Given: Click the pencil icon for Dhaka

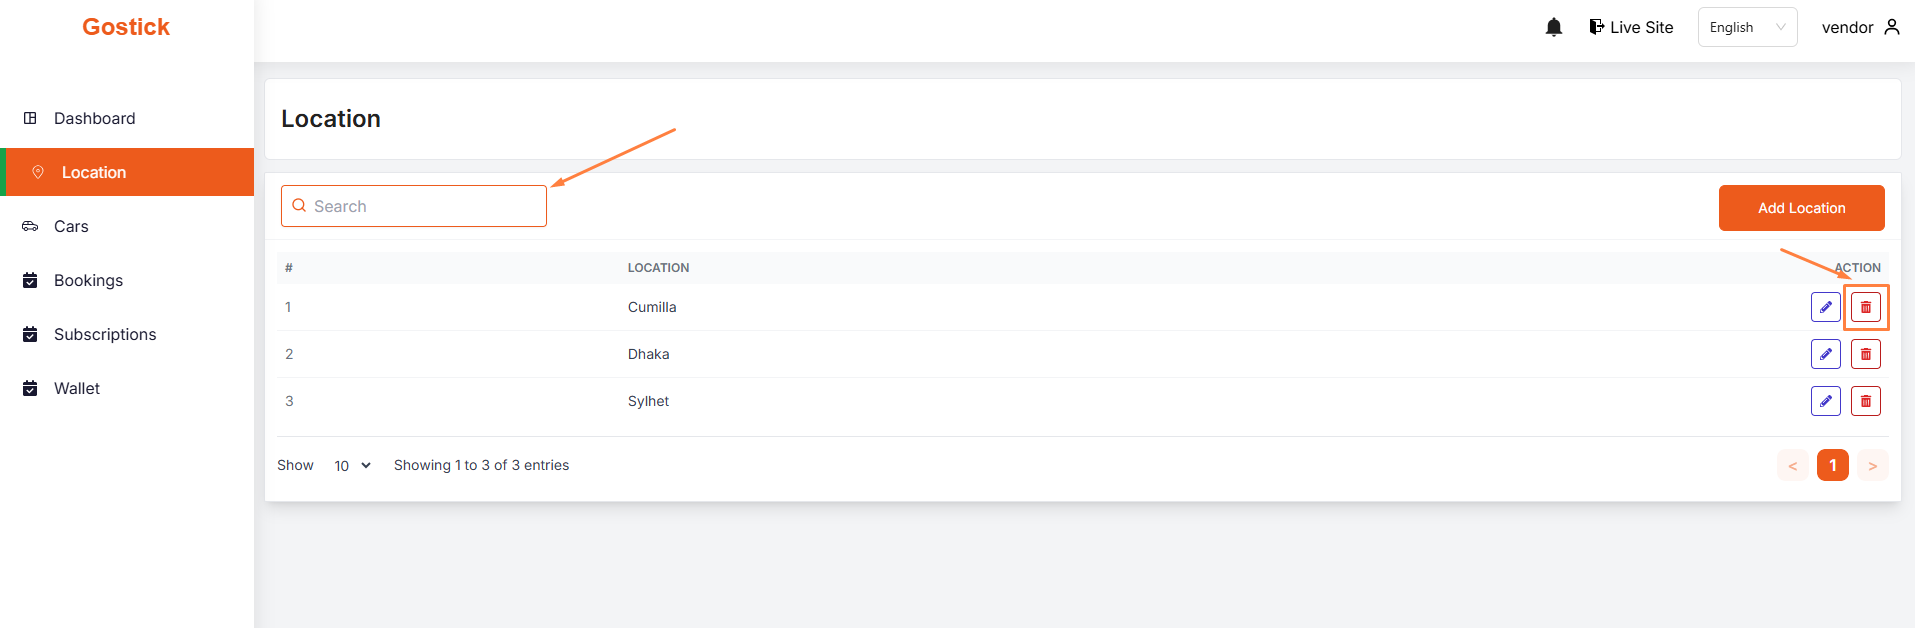Looking at the screenshot, I should pyautogui.click(x=1825, y=354).
